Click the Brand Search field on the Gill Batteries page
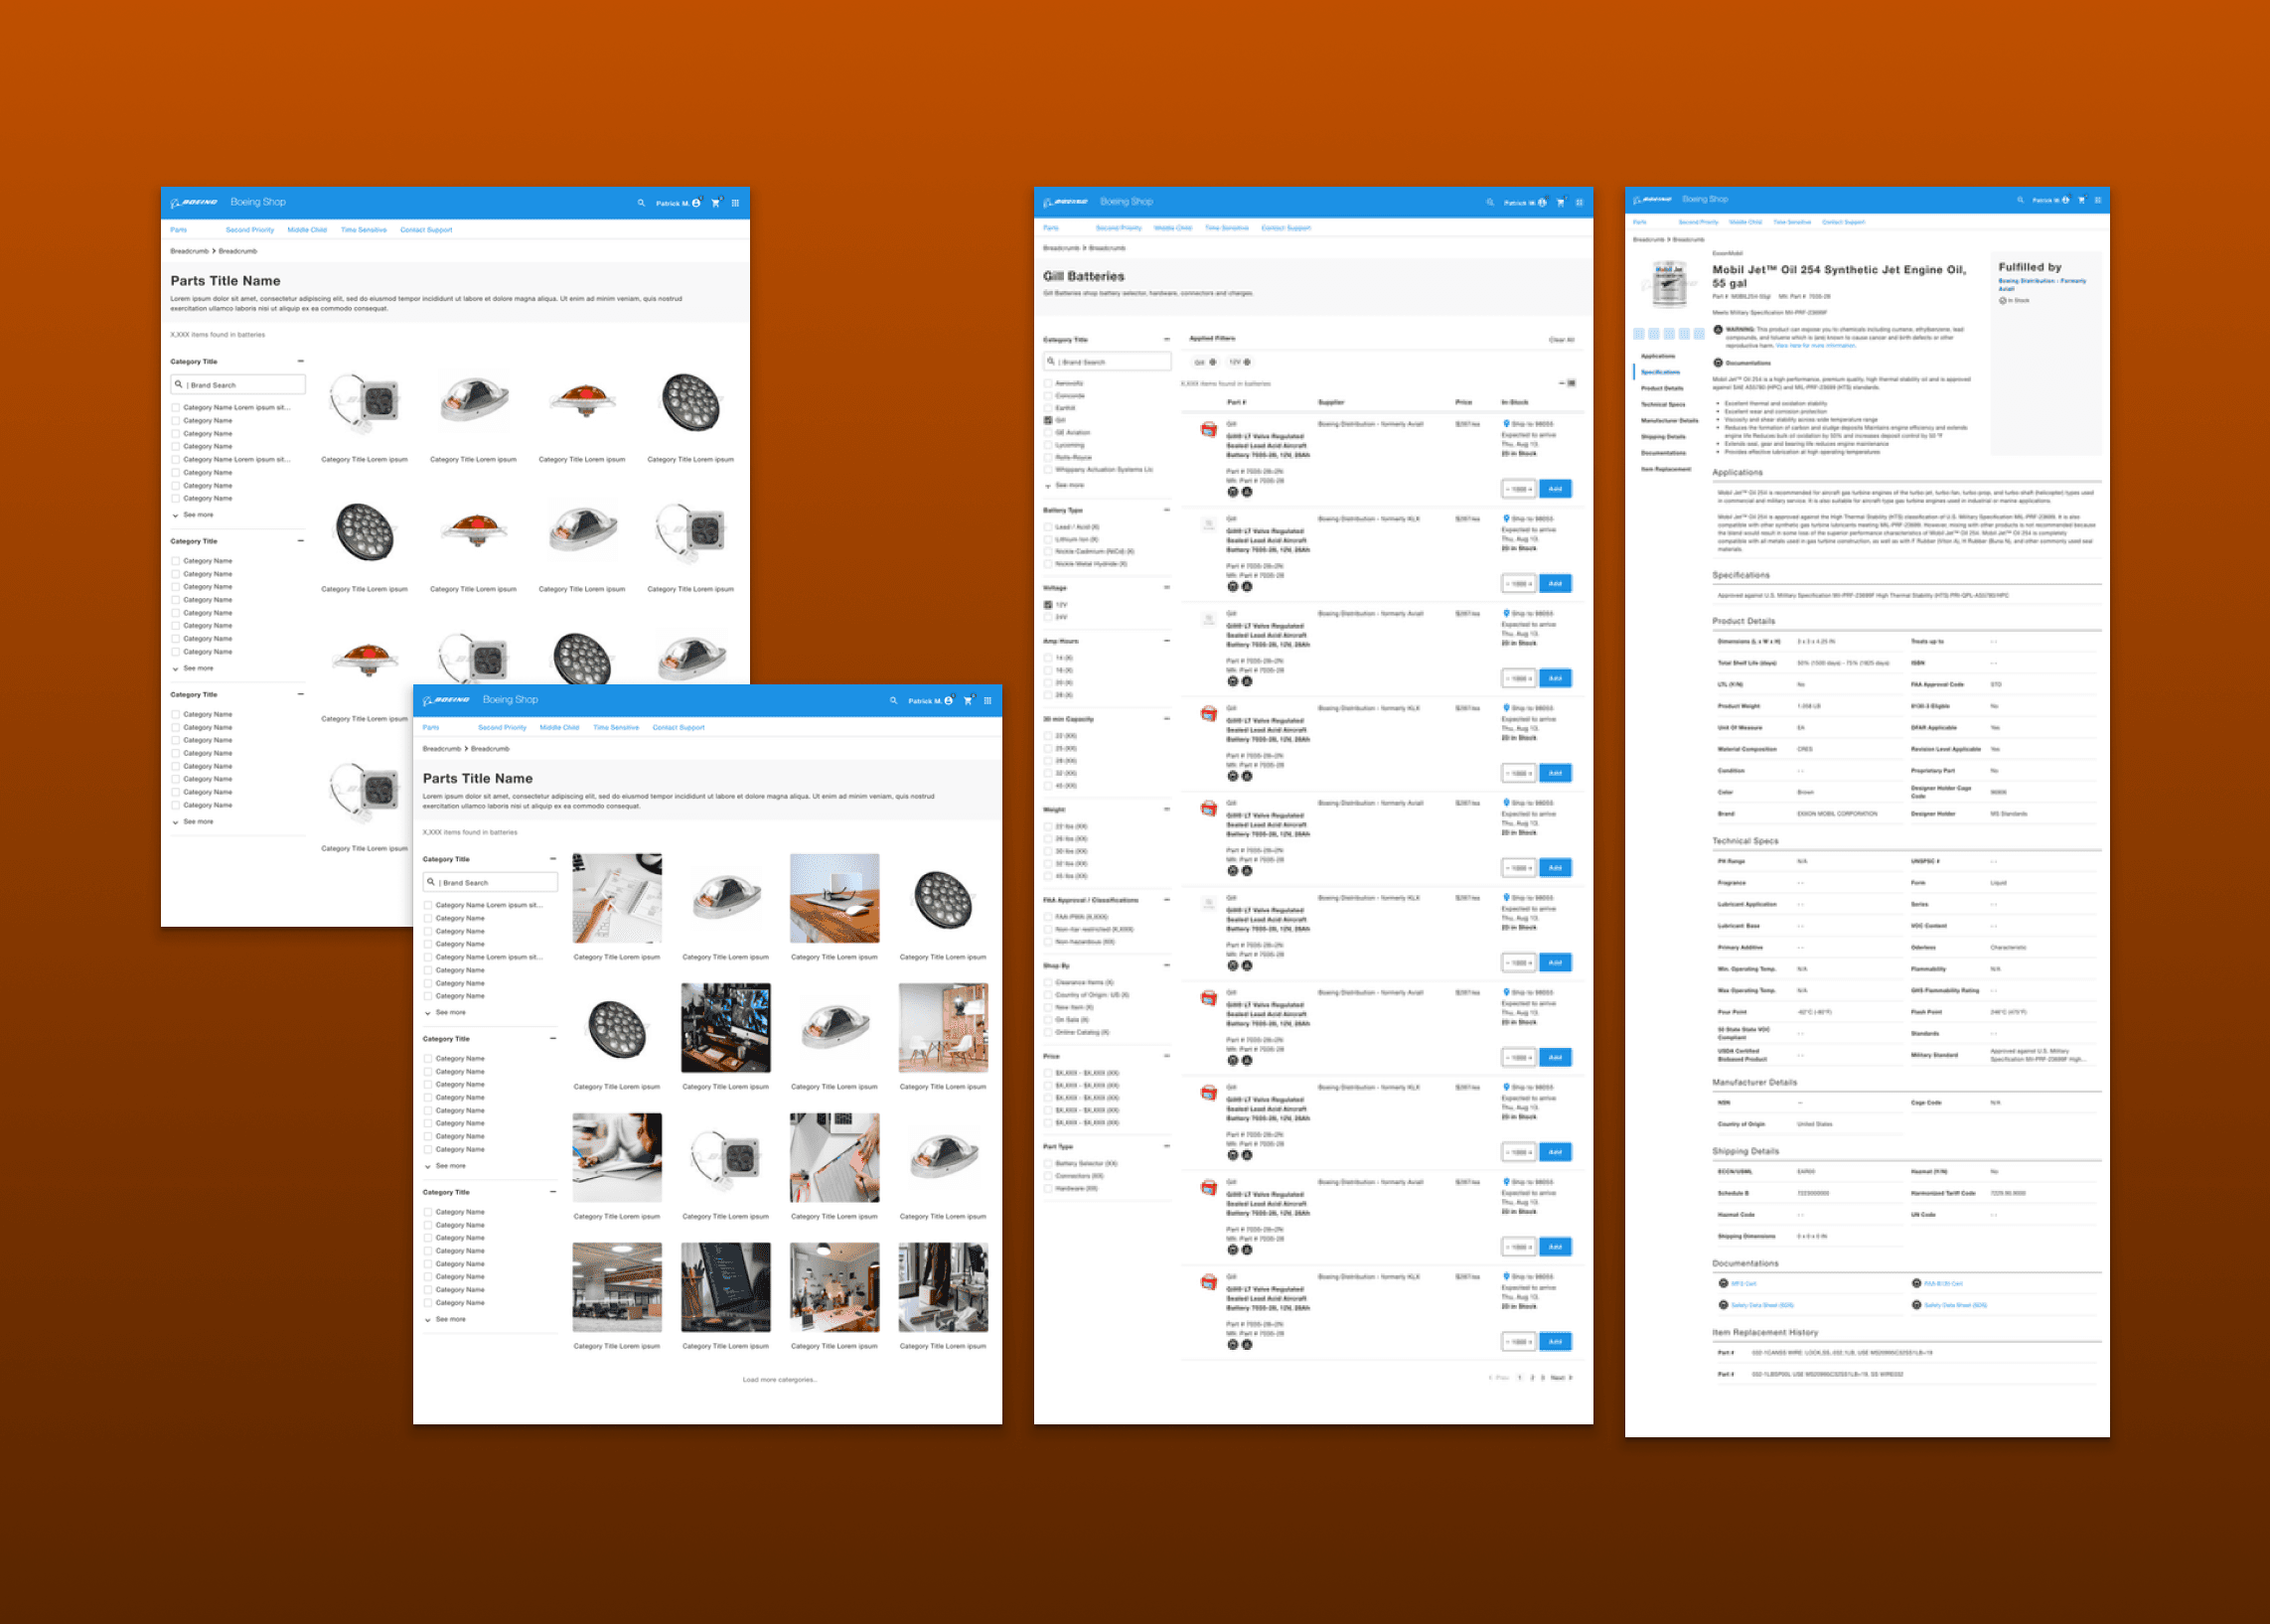The image size is (2270, 1624). pos(1110,362)
